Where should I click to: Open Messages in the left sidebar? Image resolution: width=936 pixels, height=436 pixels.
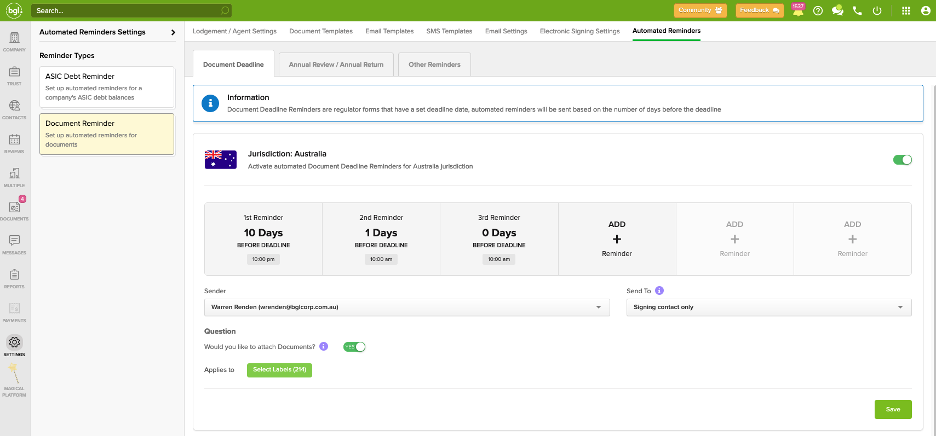click(14, 243)
